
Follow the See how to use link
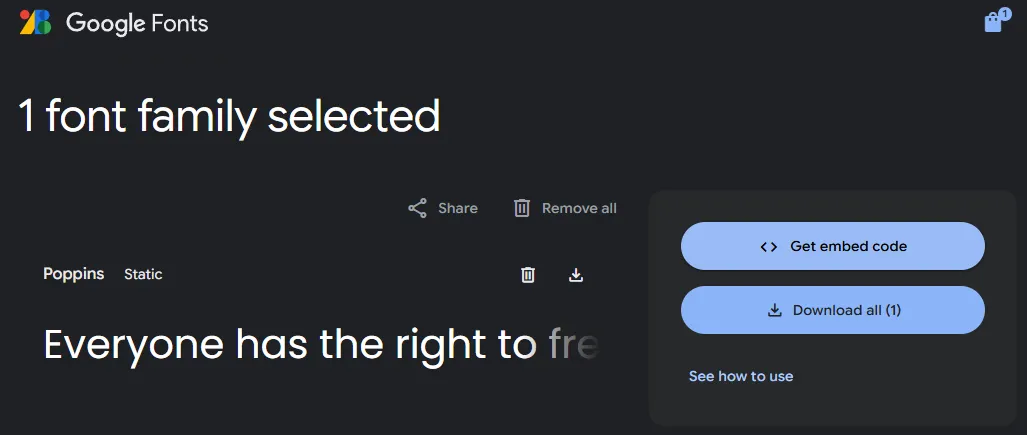coord(741,376)
